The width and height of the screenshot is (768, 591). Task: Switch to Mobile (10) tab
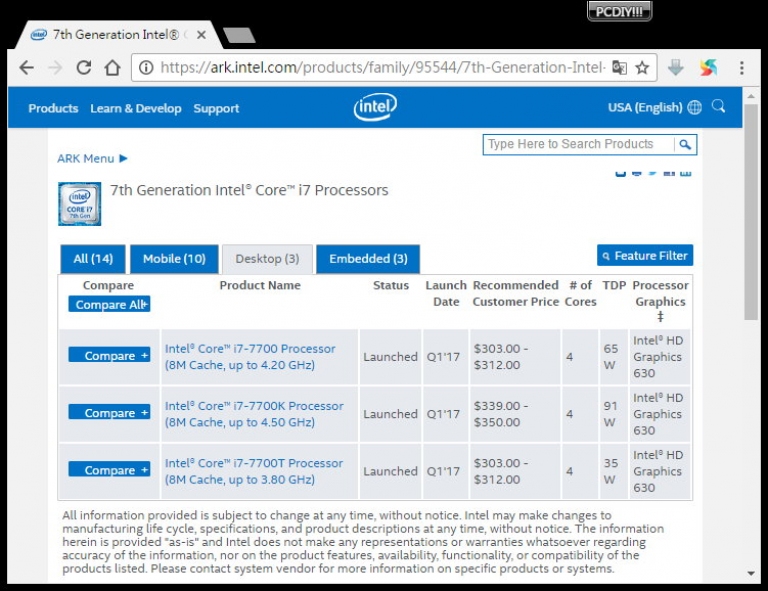[x=174, y=259]
